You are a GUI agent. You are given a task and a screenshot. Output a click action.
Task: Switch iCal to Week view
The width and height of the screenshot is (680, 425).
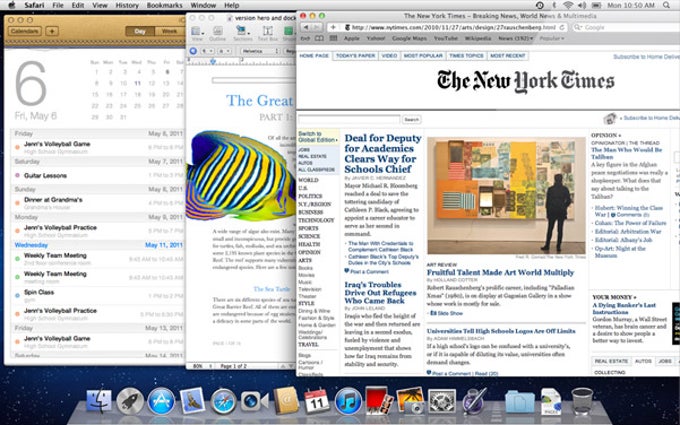(169, 31)
